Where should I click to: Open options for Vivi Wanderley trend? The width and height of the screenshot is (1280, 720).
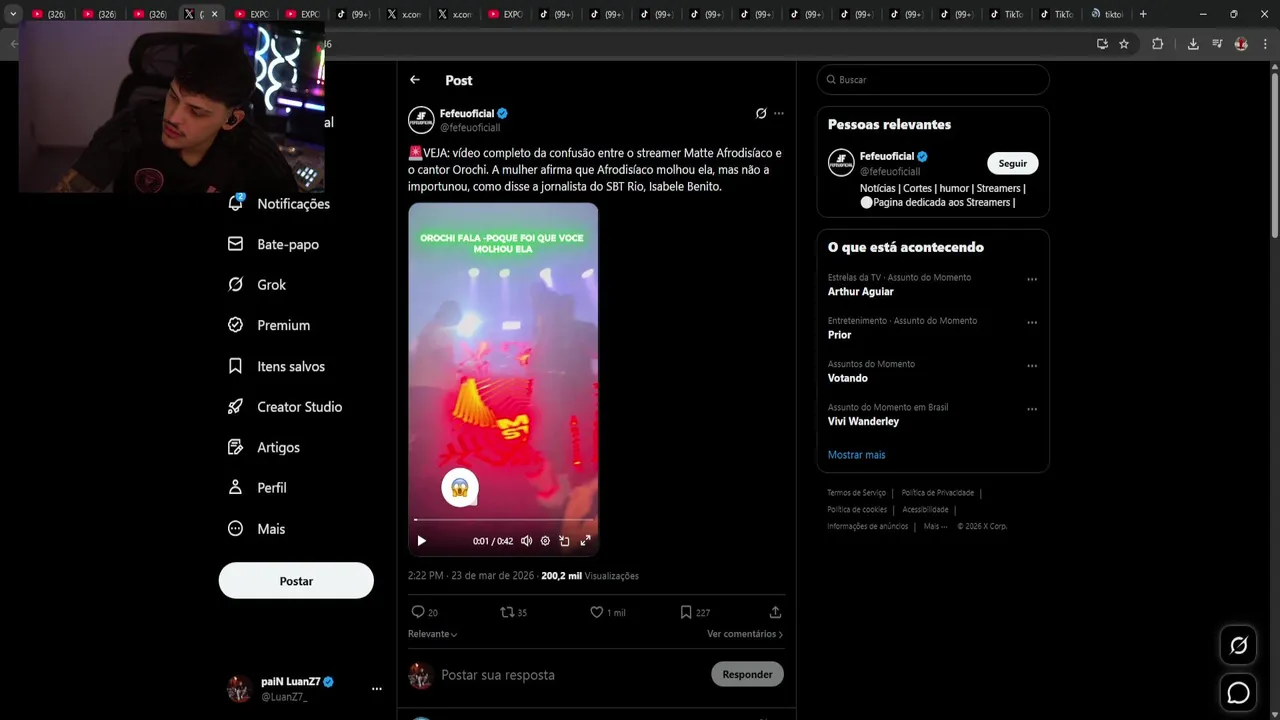(x=1032, y=409)
